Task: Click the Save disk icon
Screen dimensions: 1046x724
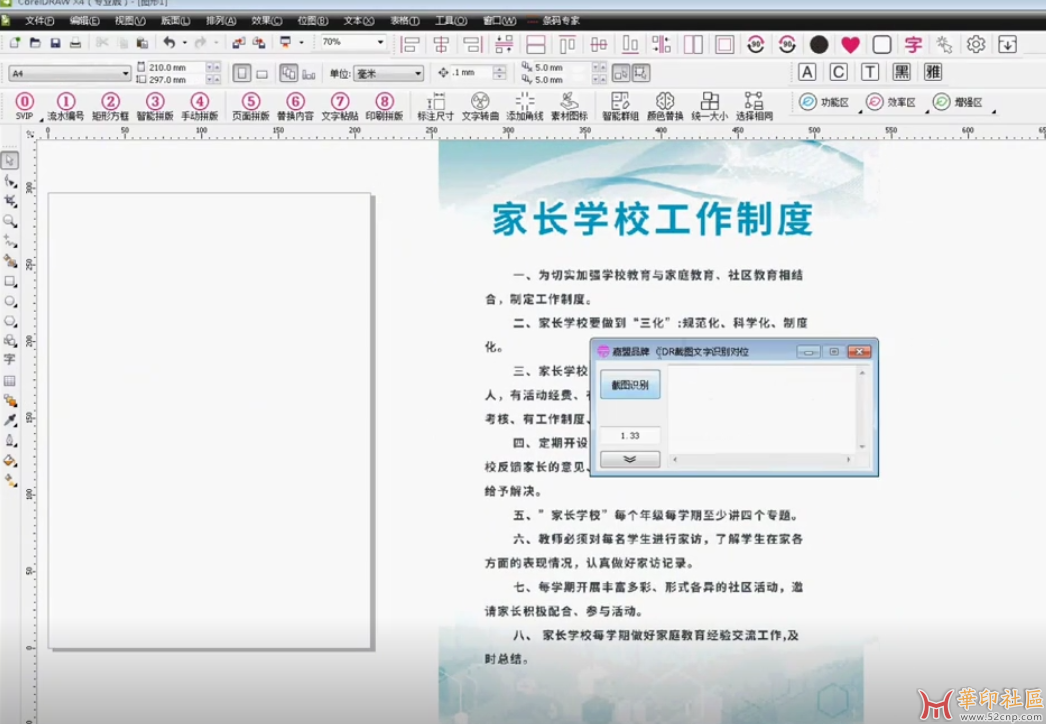Action: click(x=55, y=43)
